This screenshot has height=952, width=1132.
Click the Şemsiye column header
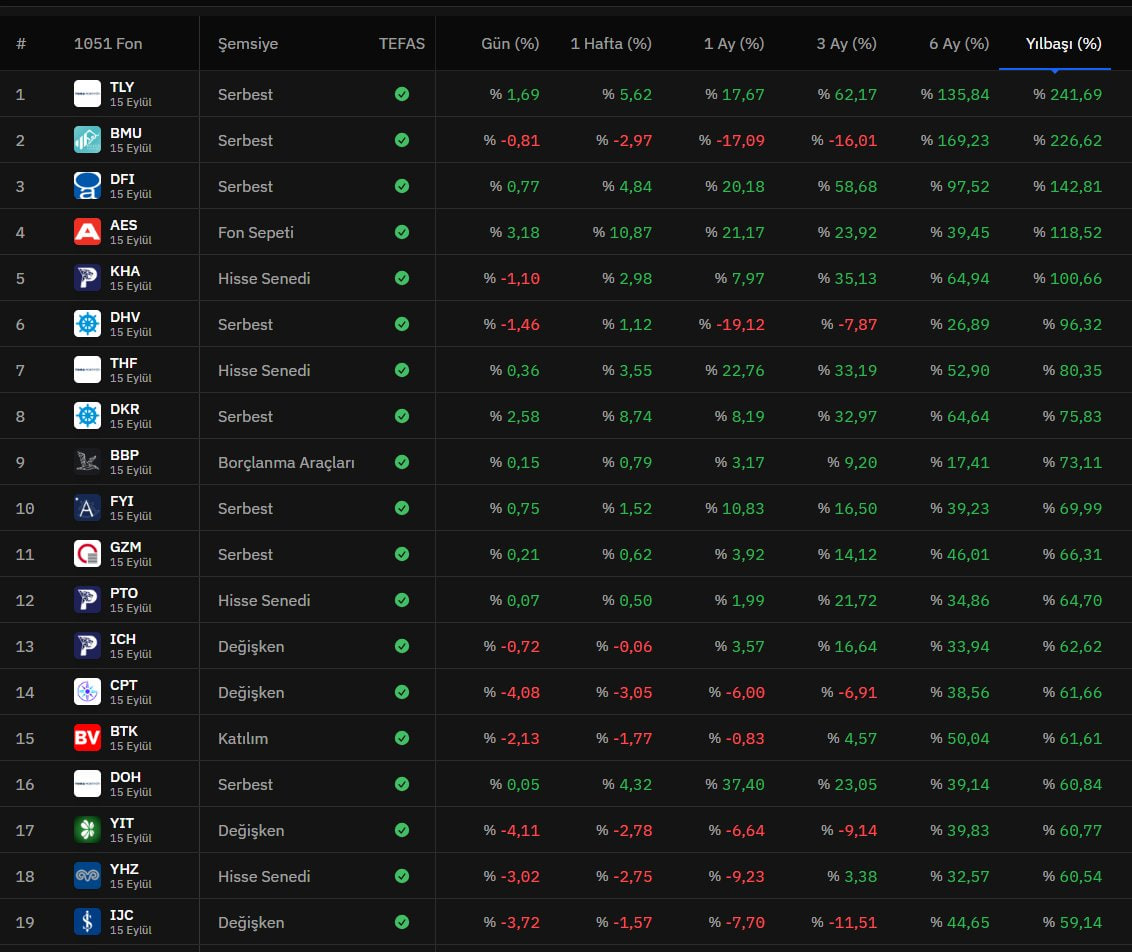248,43
